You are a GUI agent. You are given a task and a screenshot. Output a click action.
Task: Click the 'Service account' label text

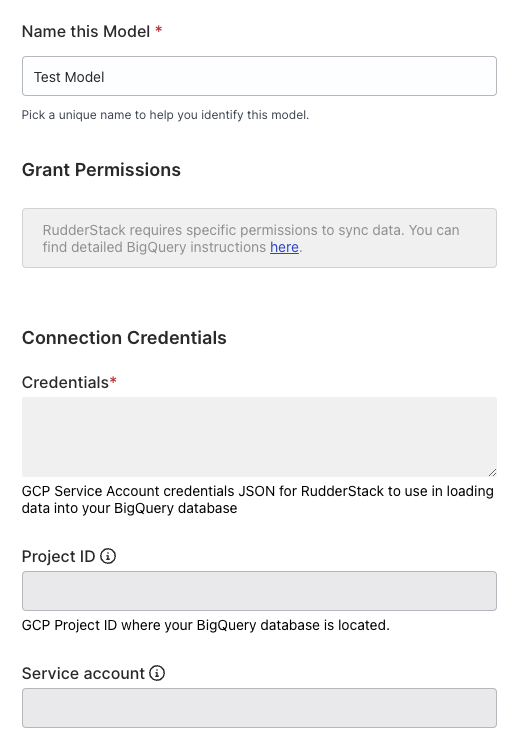(x=83, y=673)
